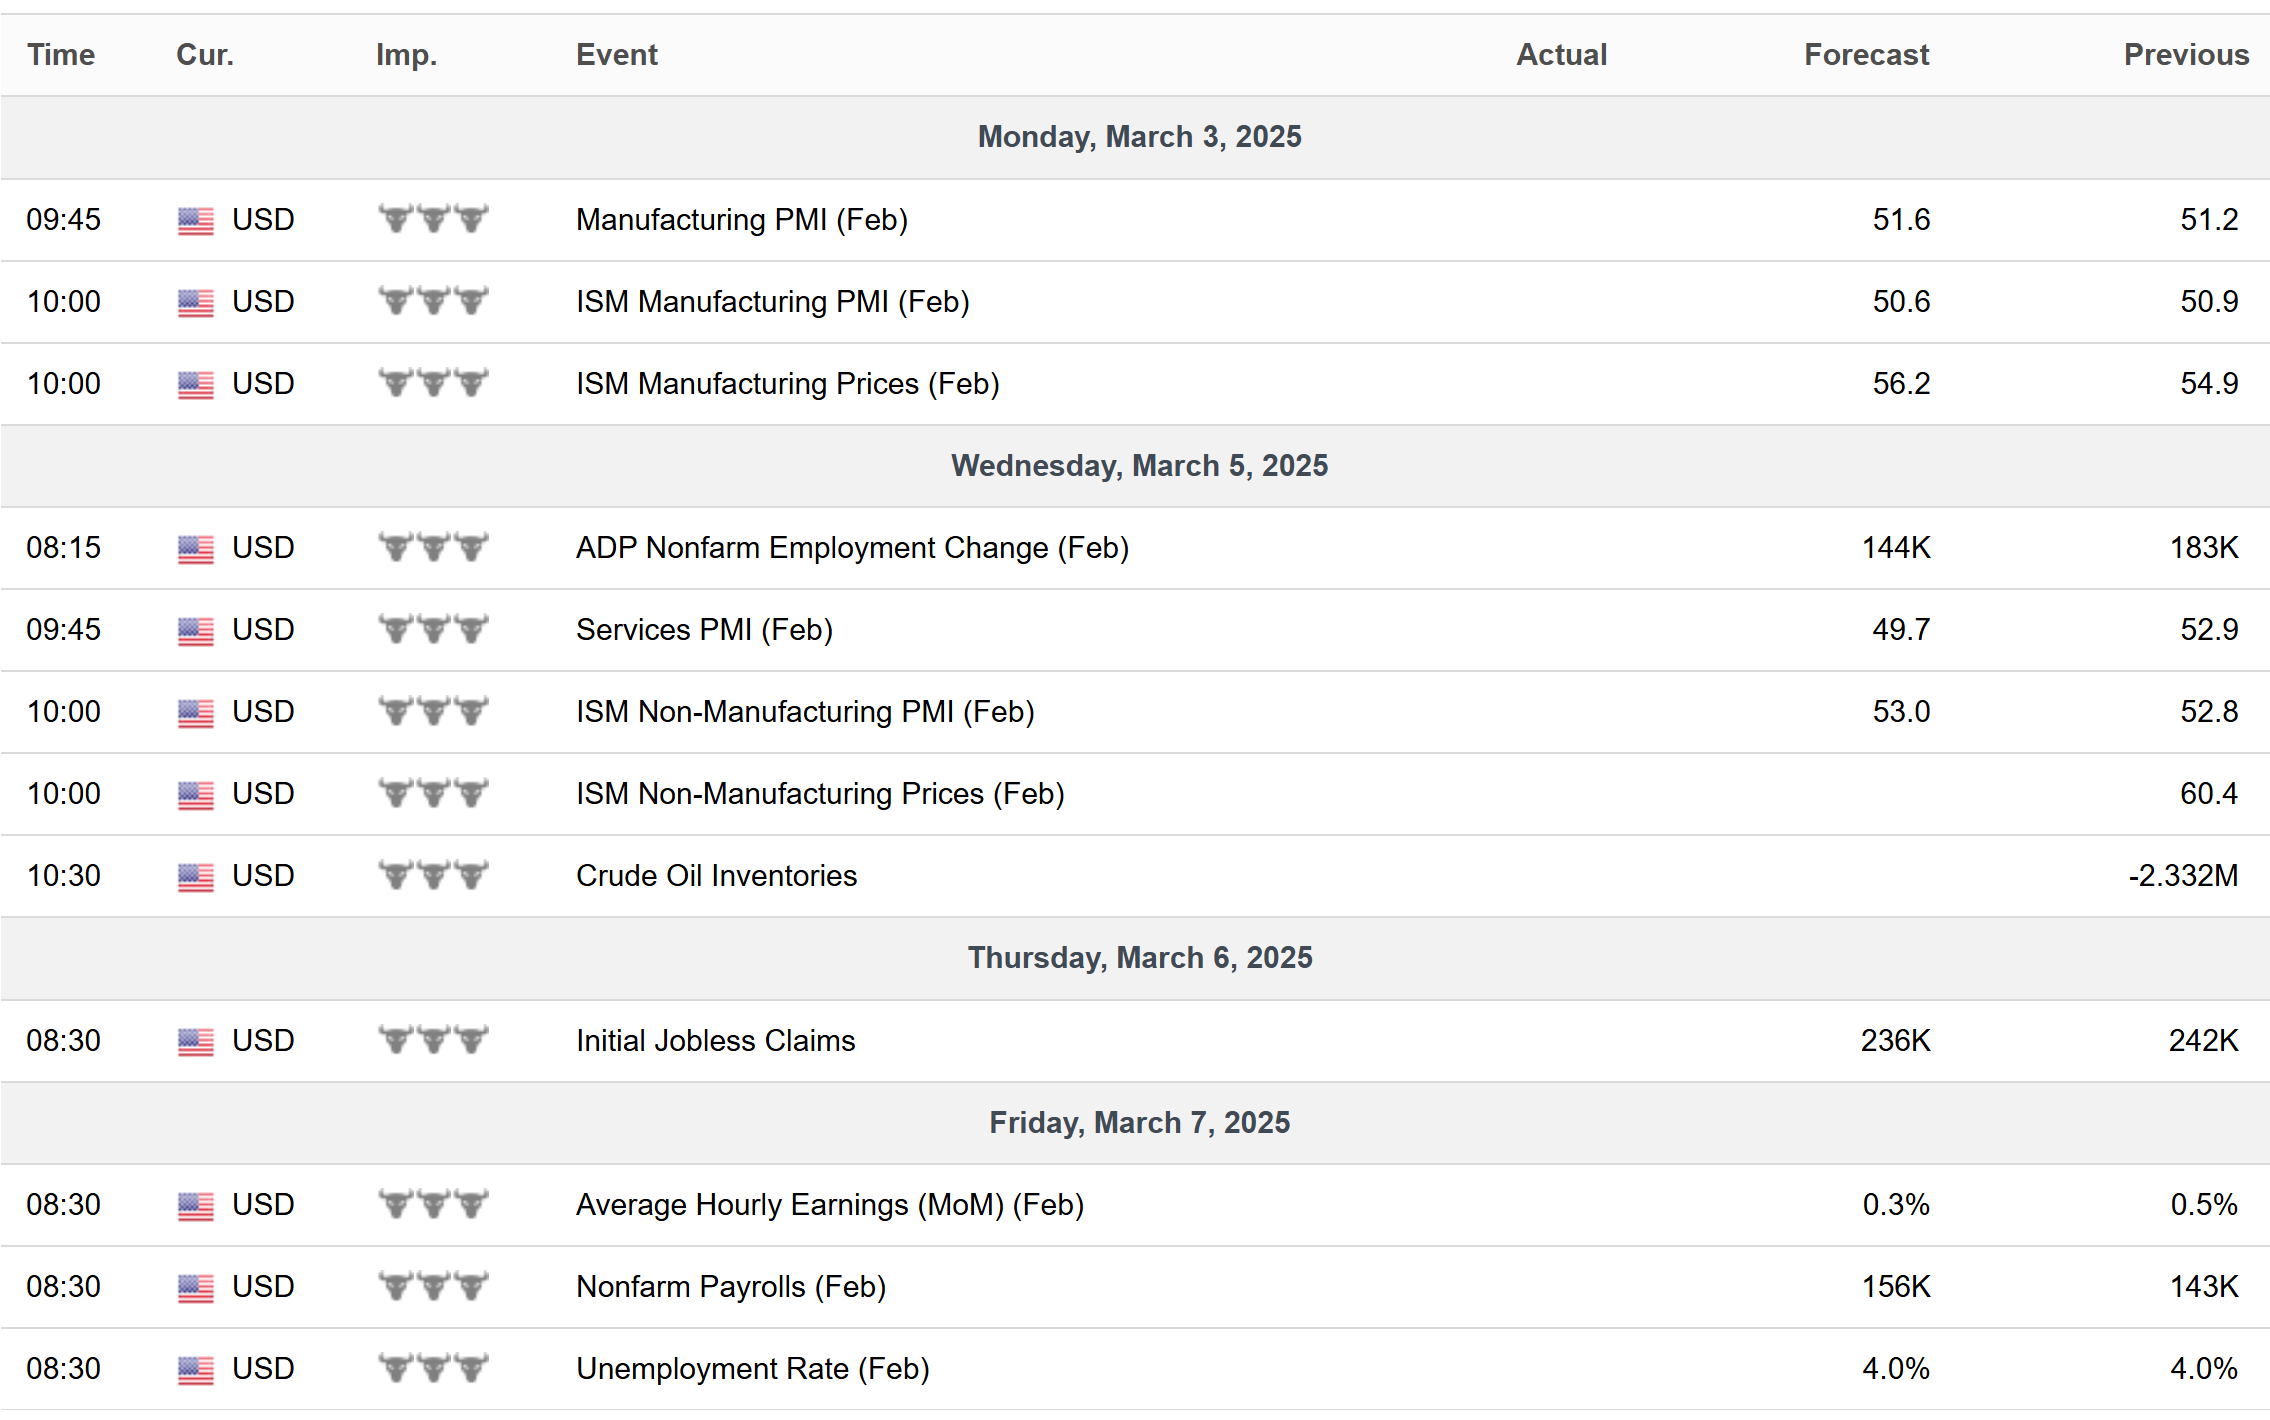Click forecast value 144K for ADP Nonfarm
The width and height of the screenshot is (2270, 1420).
tap(1896, 548)
